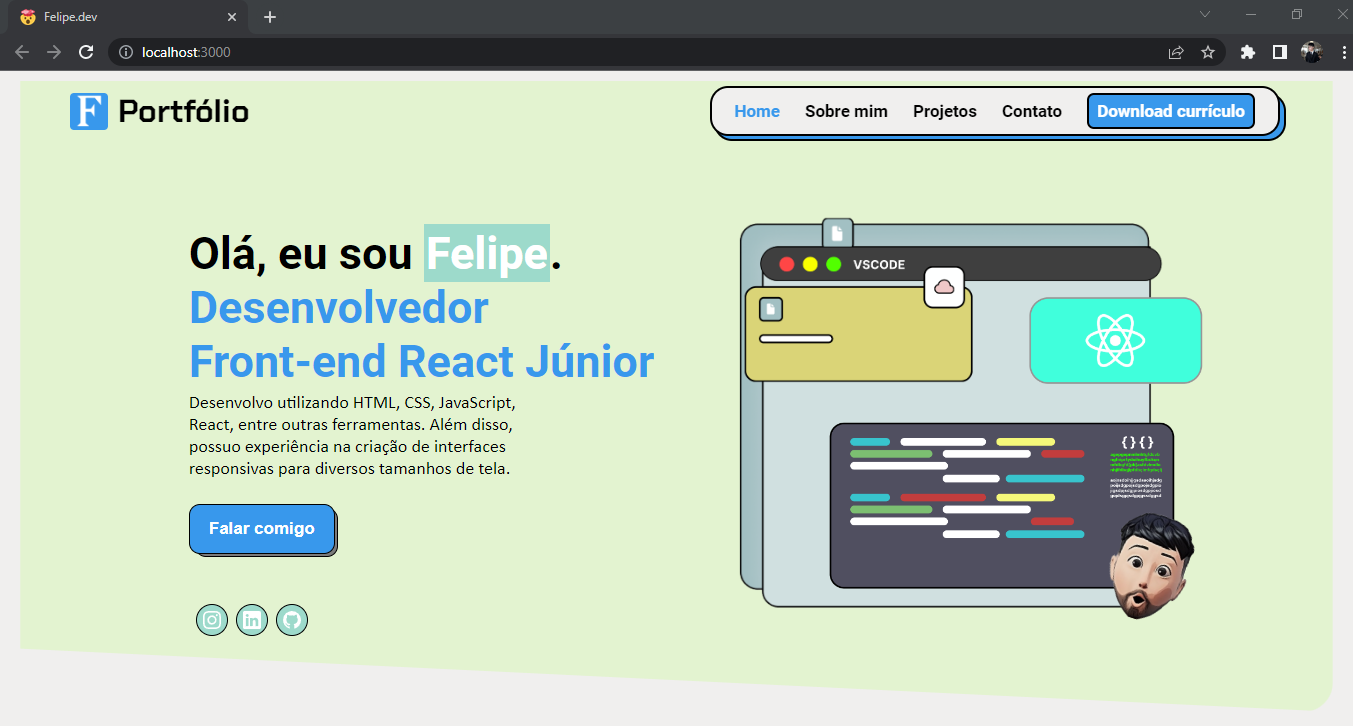Click the Falar comigo button

pyautogui.click(x=262, y=528)
